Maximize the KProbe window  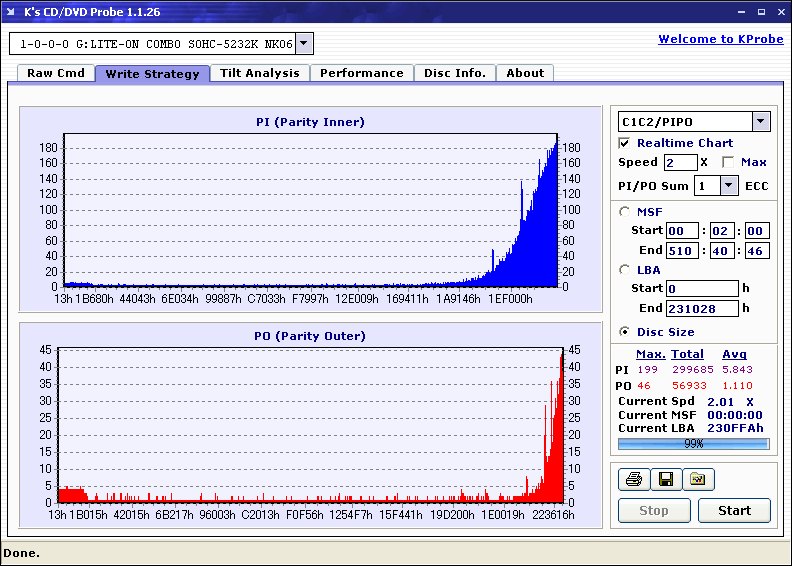point(761,12)
